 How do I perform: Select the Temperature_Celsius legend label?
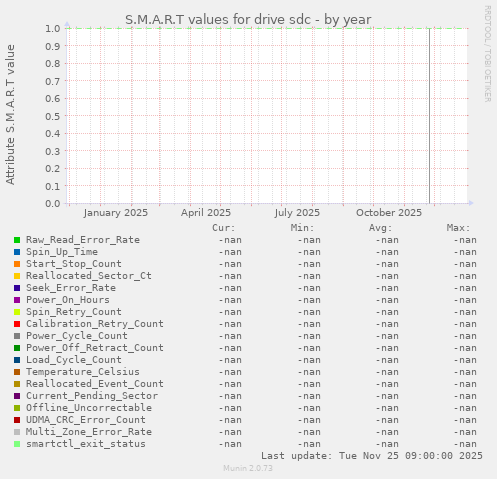83,372
